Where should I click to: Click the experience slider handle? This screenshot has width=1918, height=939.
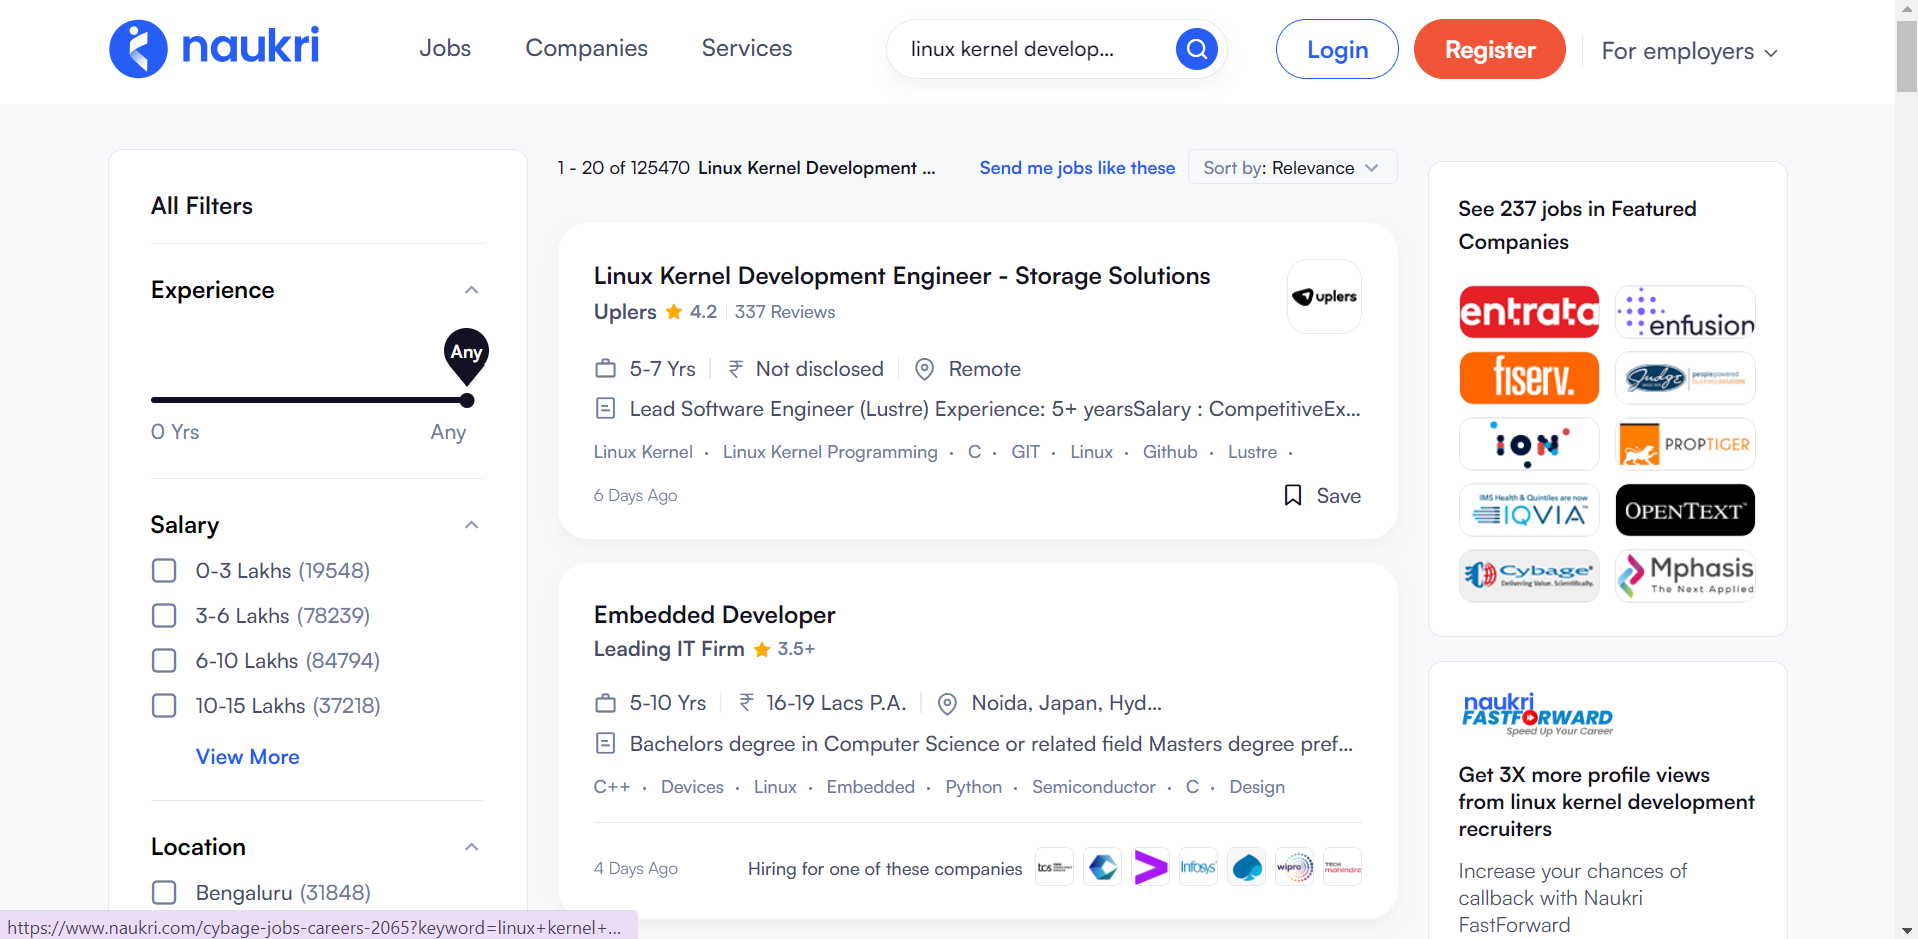point(467,401)
